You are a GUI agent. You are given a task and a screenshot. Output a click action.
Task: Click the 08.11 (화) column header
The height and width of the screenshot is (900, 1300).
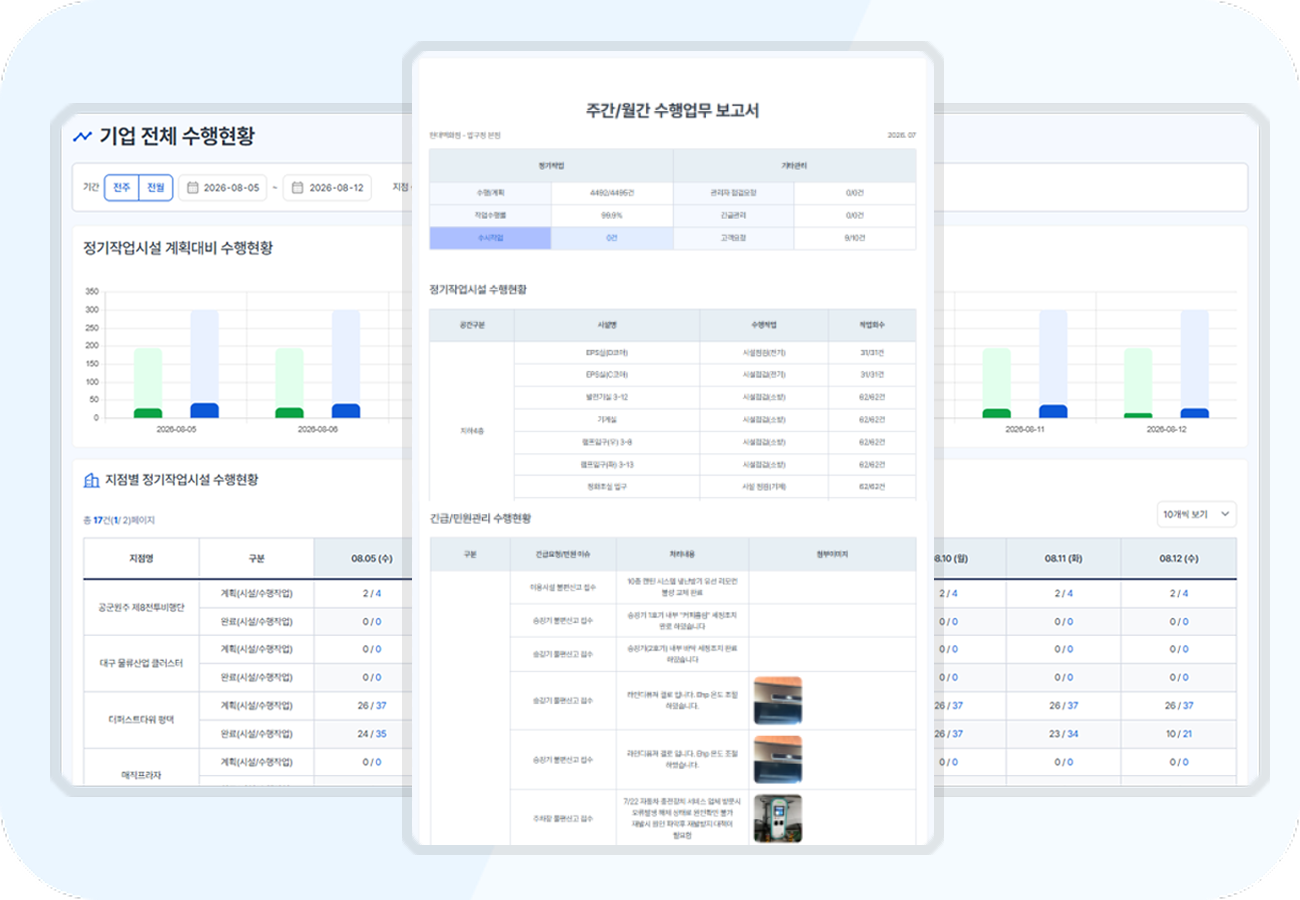click(x=1063, y=557)
